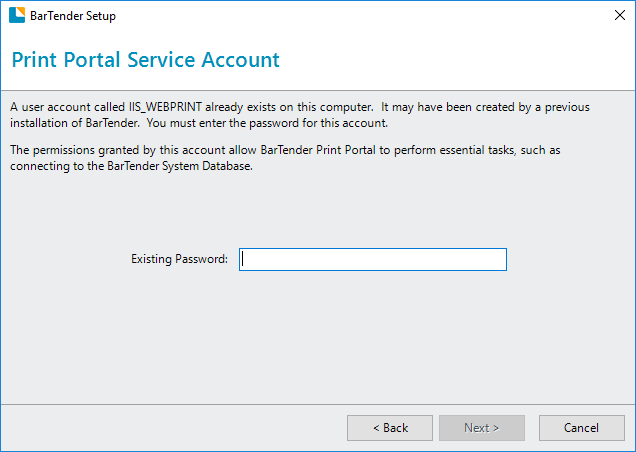Select the Cancel button at the bottom

582,428
